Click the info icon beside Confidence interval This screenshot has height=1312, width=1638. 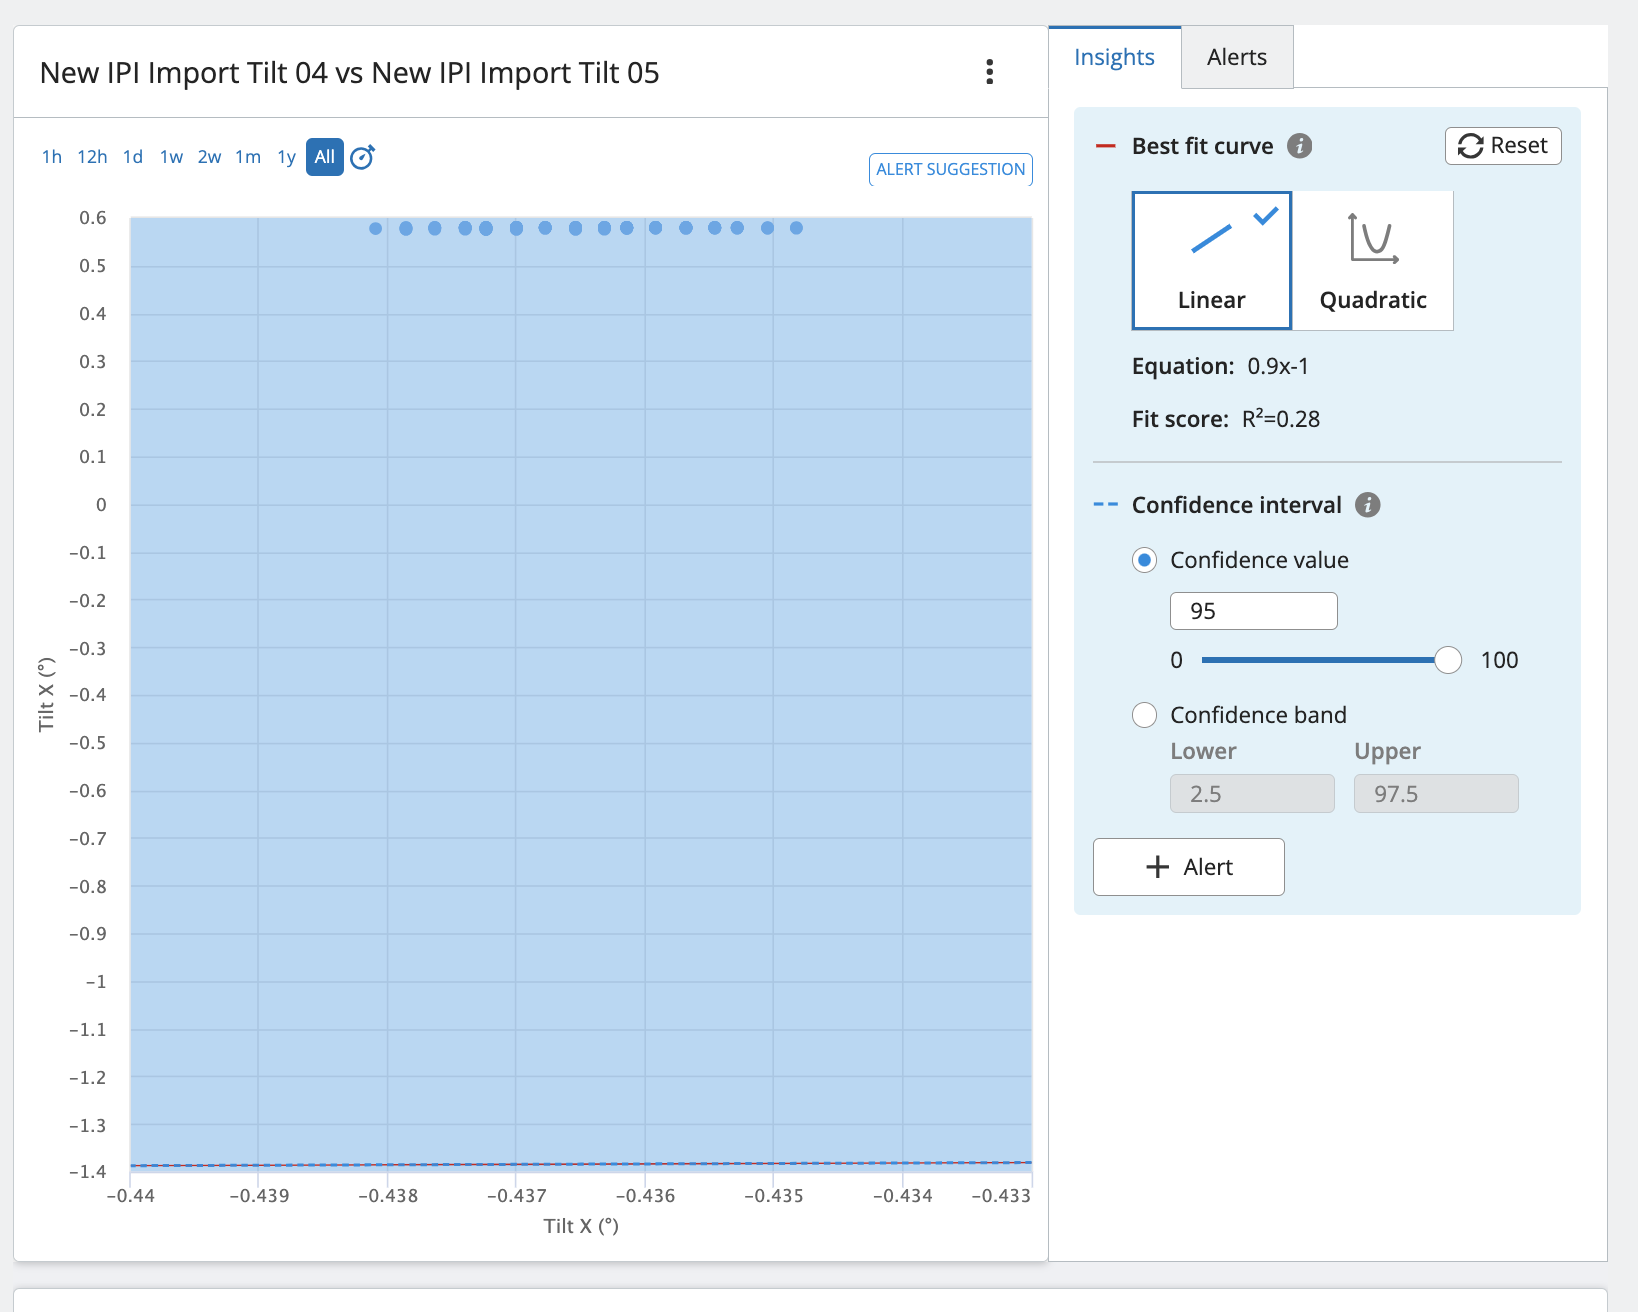[x=1367, y=505]
